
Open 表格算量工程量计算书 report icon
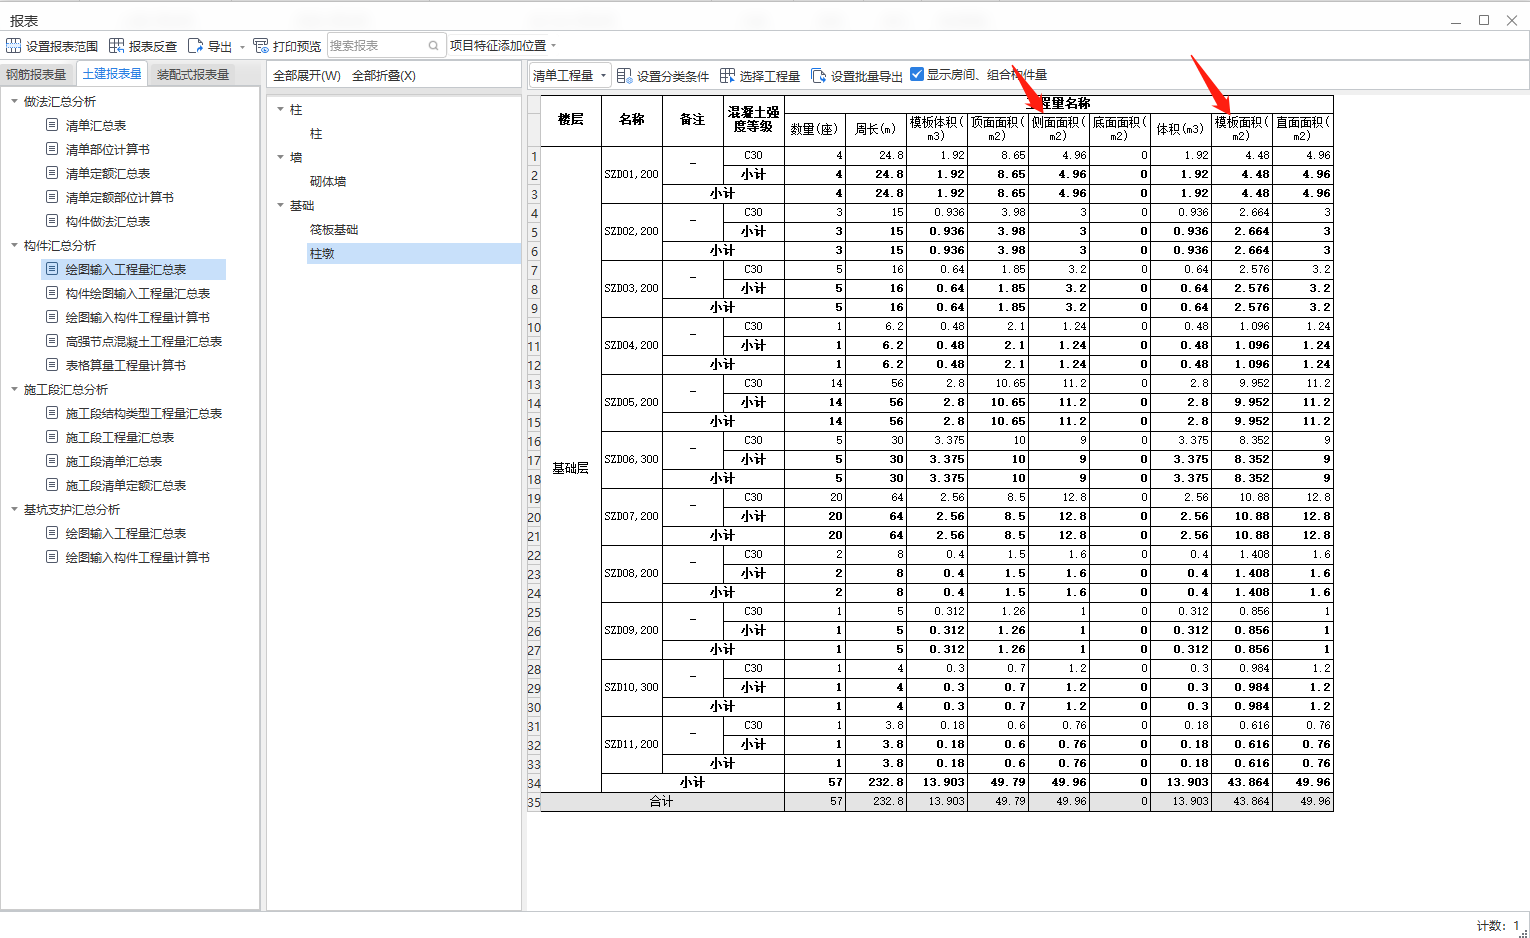(x=52, y=365)
